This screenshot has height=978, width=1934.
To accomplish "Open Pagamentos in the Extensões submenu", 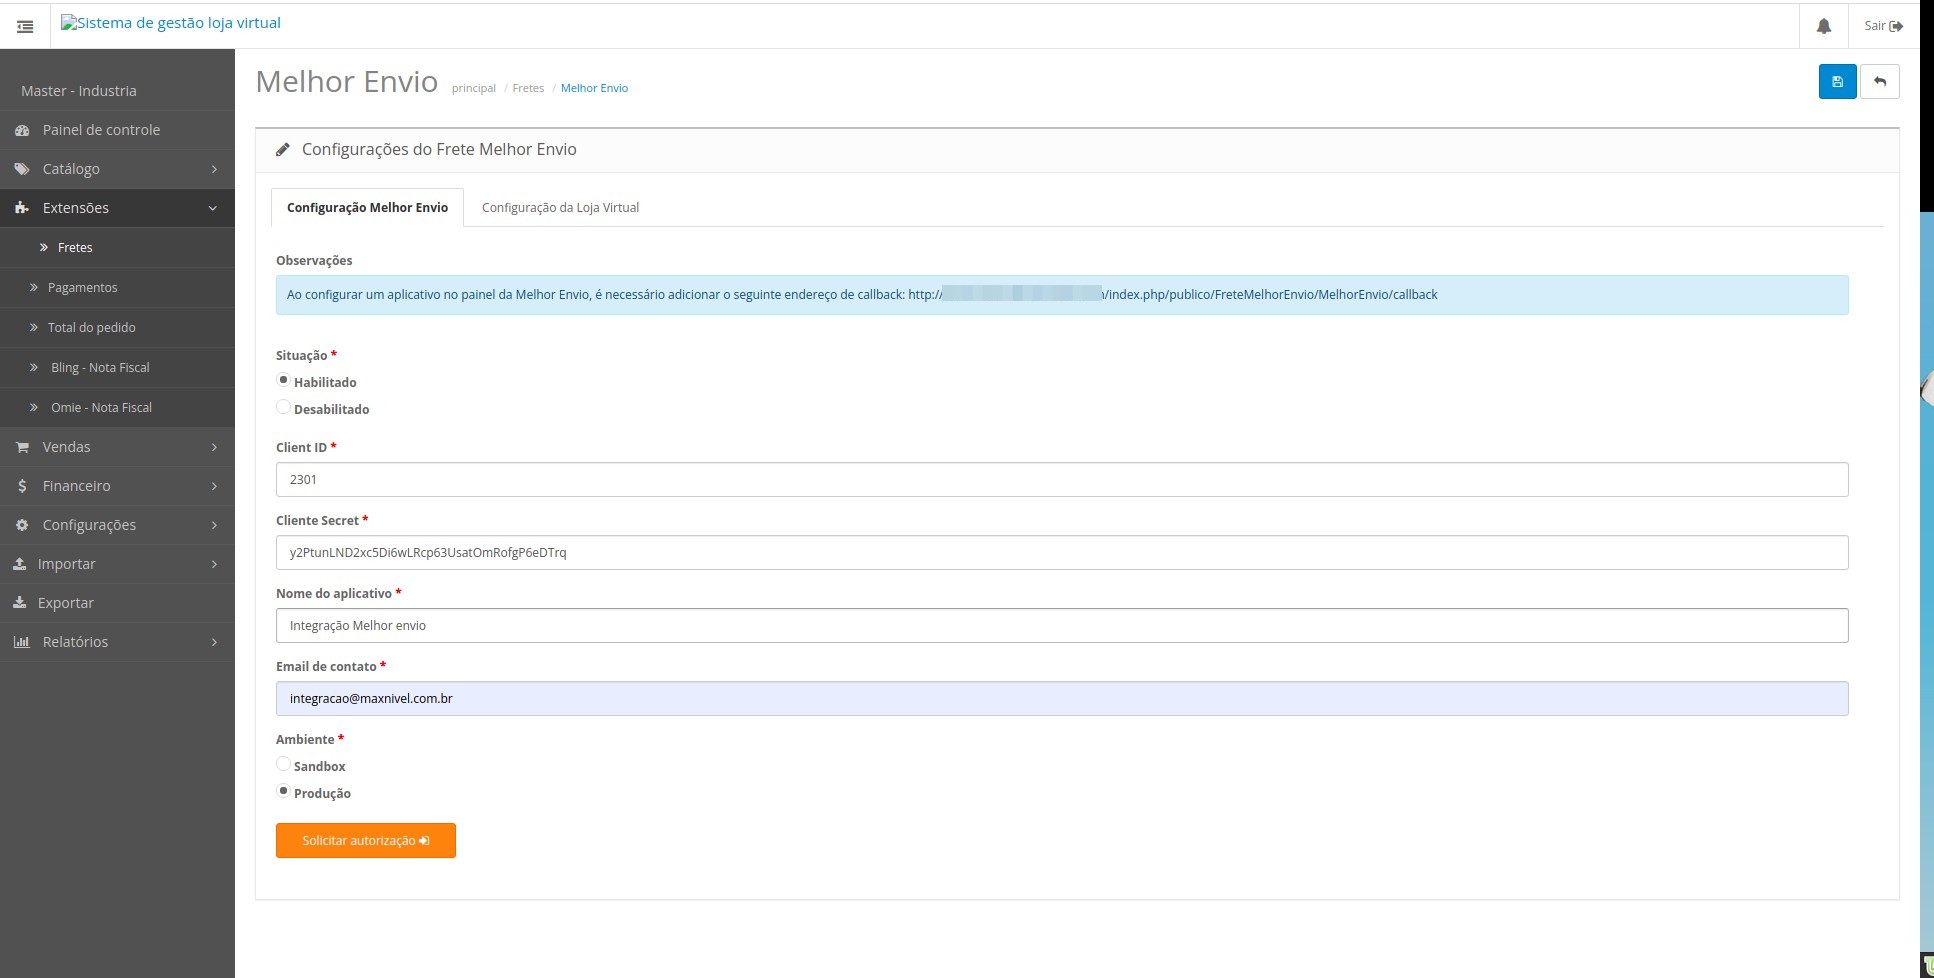I will [x=82, y=288].
